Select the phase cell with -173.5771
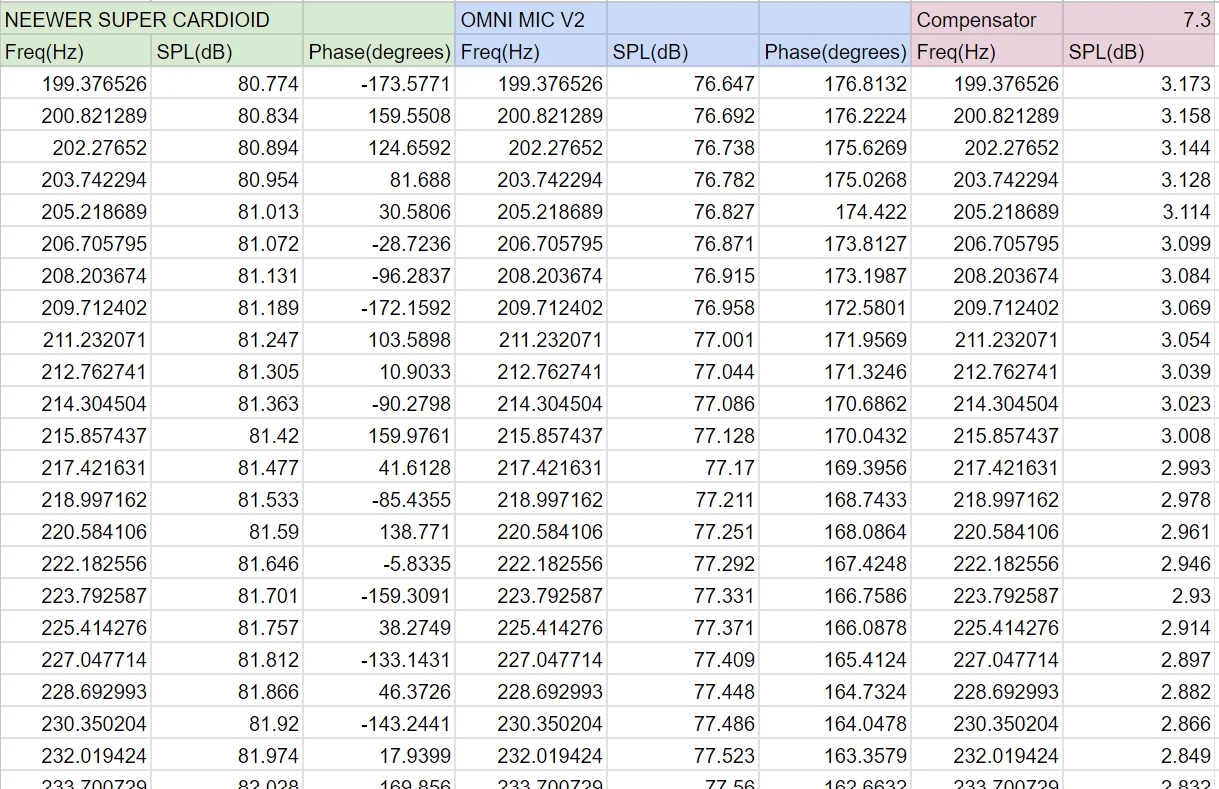This screenshot has height=789, width=1219. tap(379, 84)
